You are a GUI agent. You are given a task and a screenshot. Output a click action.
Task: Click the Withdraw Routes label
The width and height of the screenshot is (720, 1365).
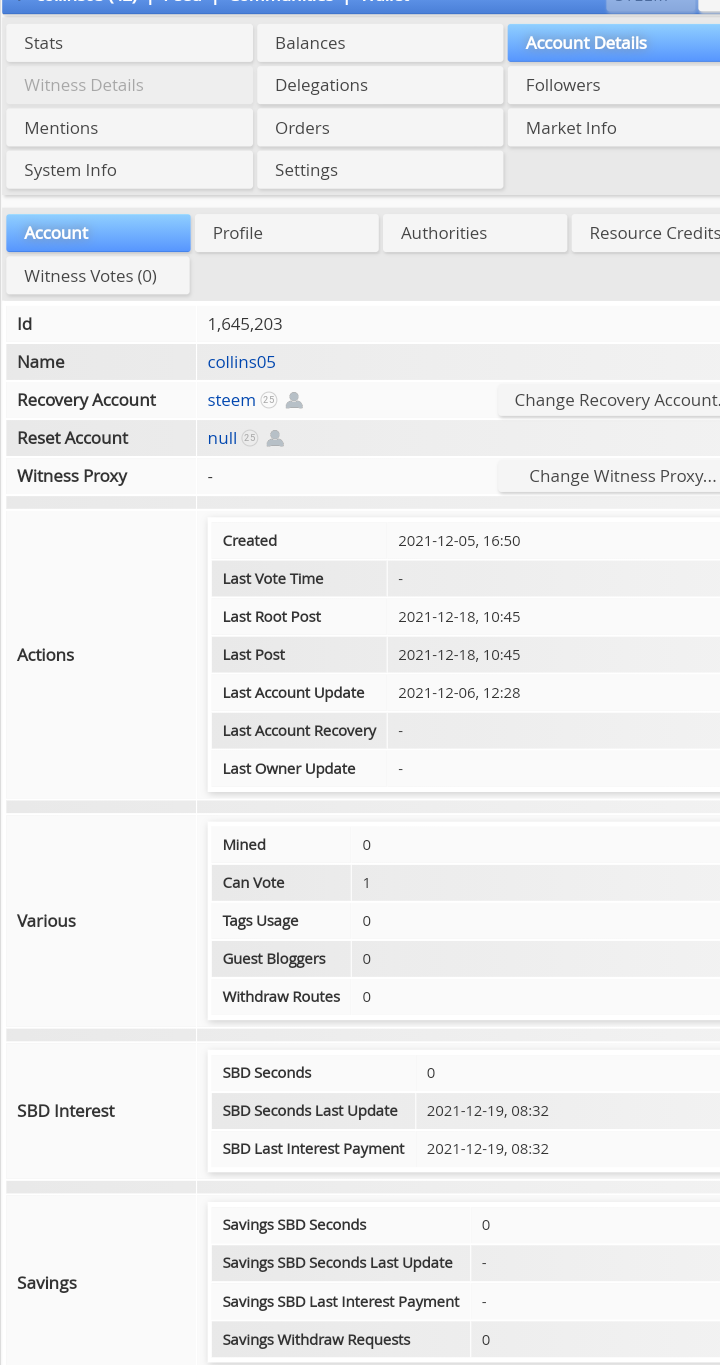(281, 997)
